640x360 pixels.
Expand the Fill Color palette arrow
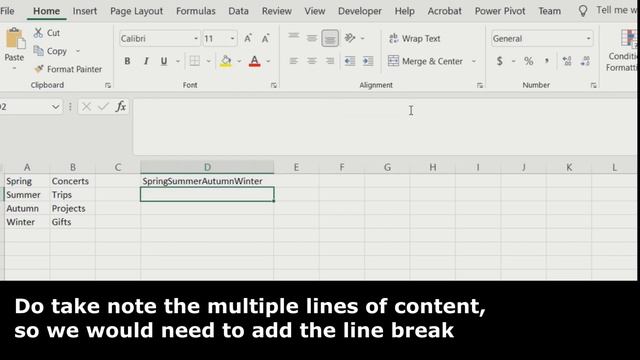[x=239, y=62]
